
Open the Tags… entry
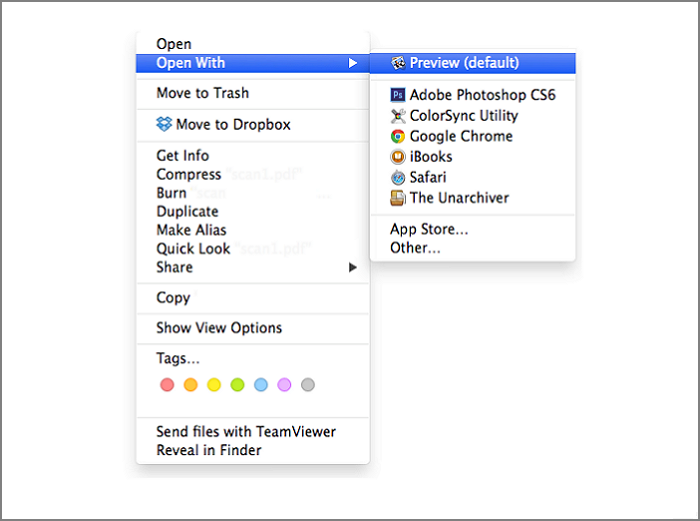(178, 358)
